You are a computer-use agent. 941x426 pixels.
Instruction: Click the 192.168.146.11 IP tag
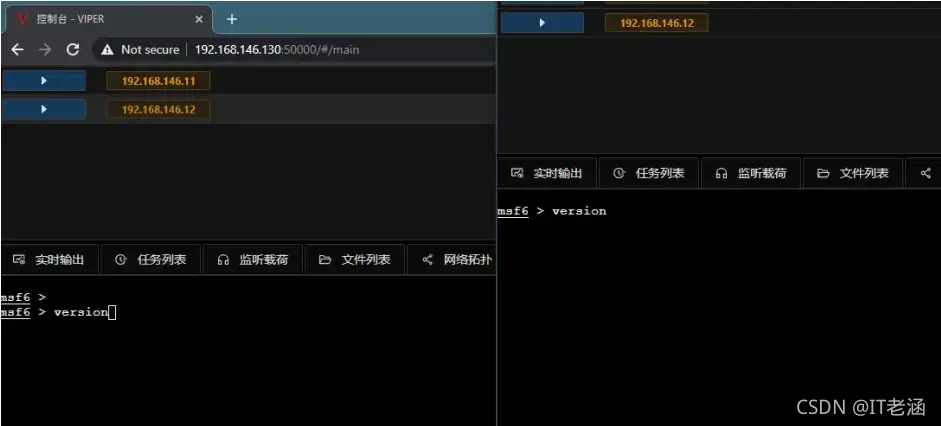coord(158,81)
